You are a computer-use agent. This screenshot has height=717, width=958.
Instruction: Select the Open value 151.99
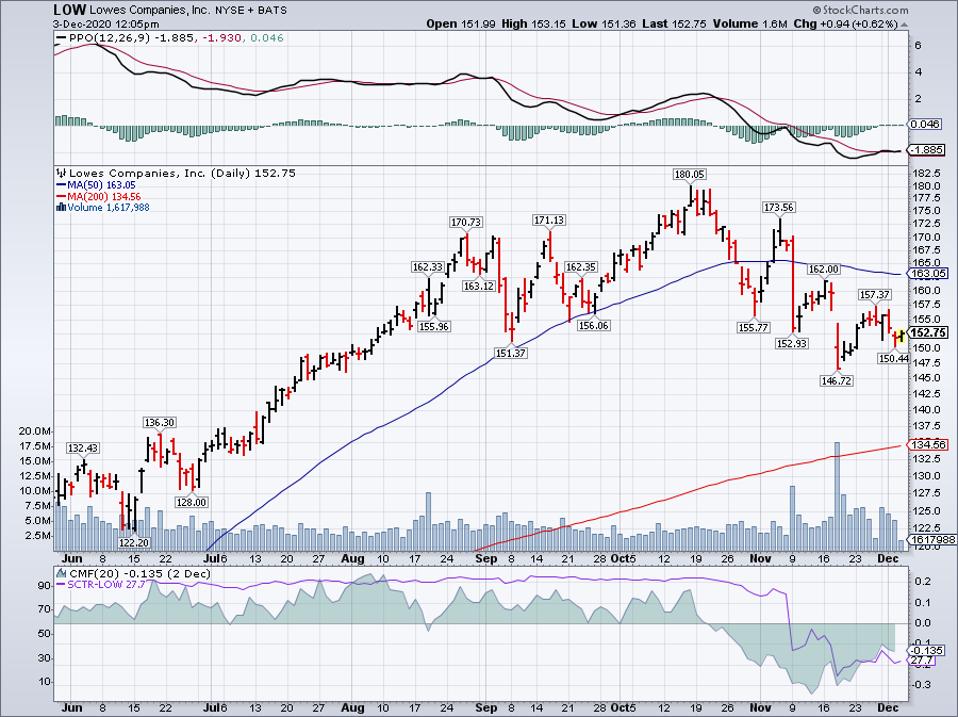pyautogui.click(x=480, y=24)
